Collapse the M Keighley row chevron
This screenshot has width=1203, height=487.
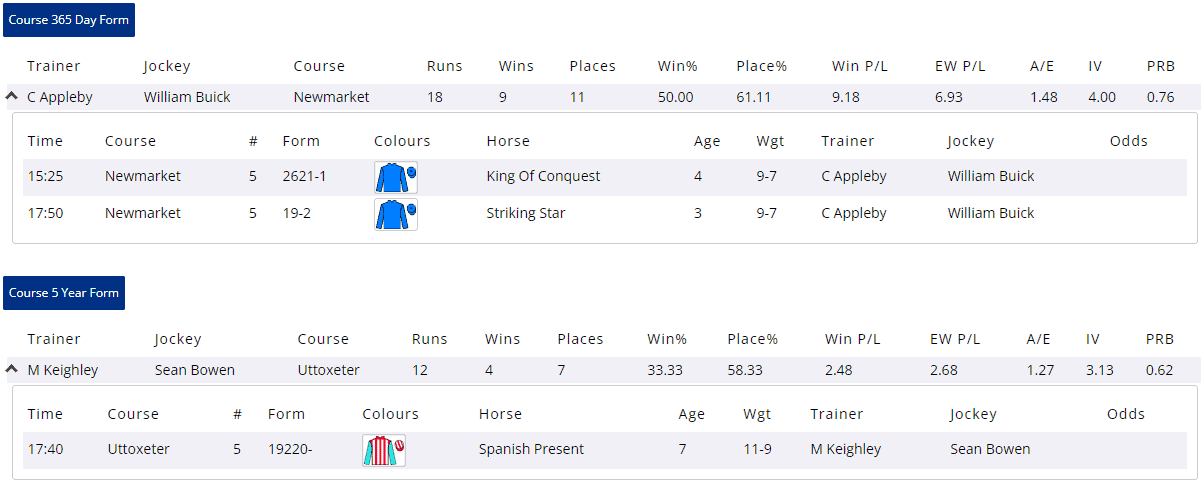coord(12,370)
